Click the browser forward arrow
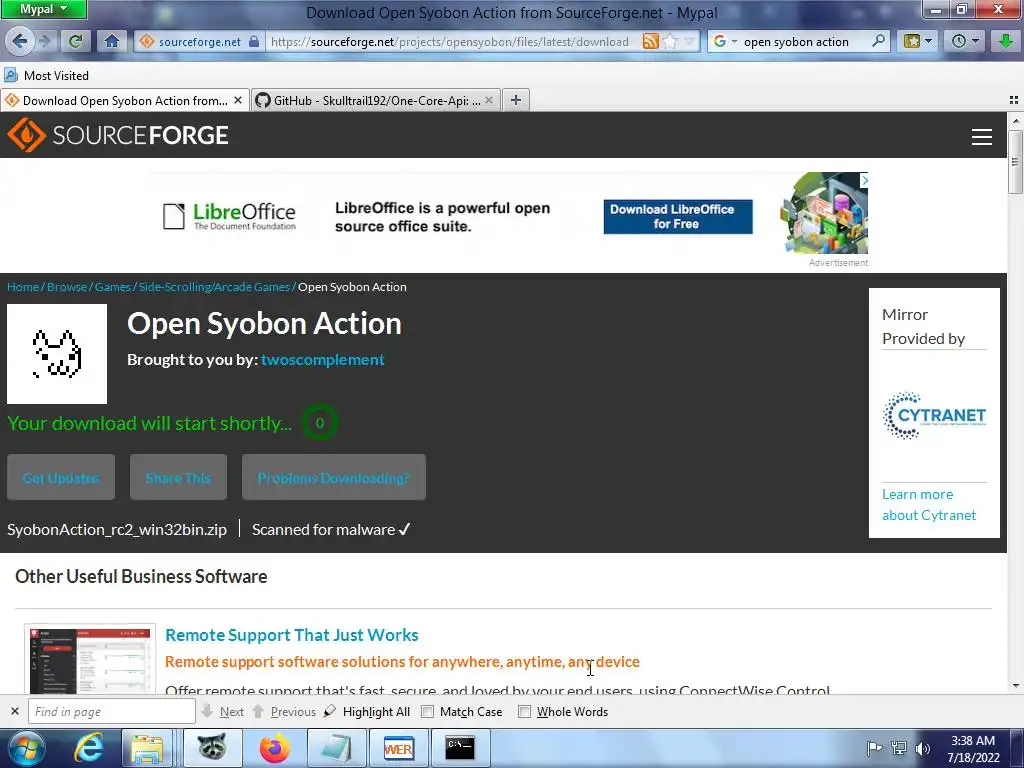1024x768 pixels. tap(45, 42)
